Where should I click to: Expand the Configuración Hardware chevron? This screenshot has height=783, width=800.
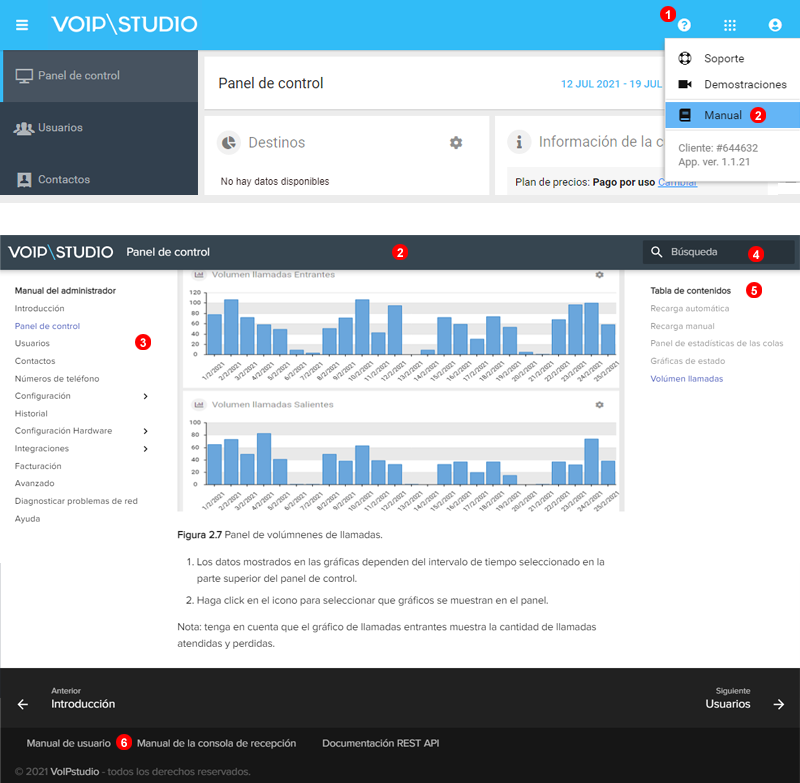(145, 431)
